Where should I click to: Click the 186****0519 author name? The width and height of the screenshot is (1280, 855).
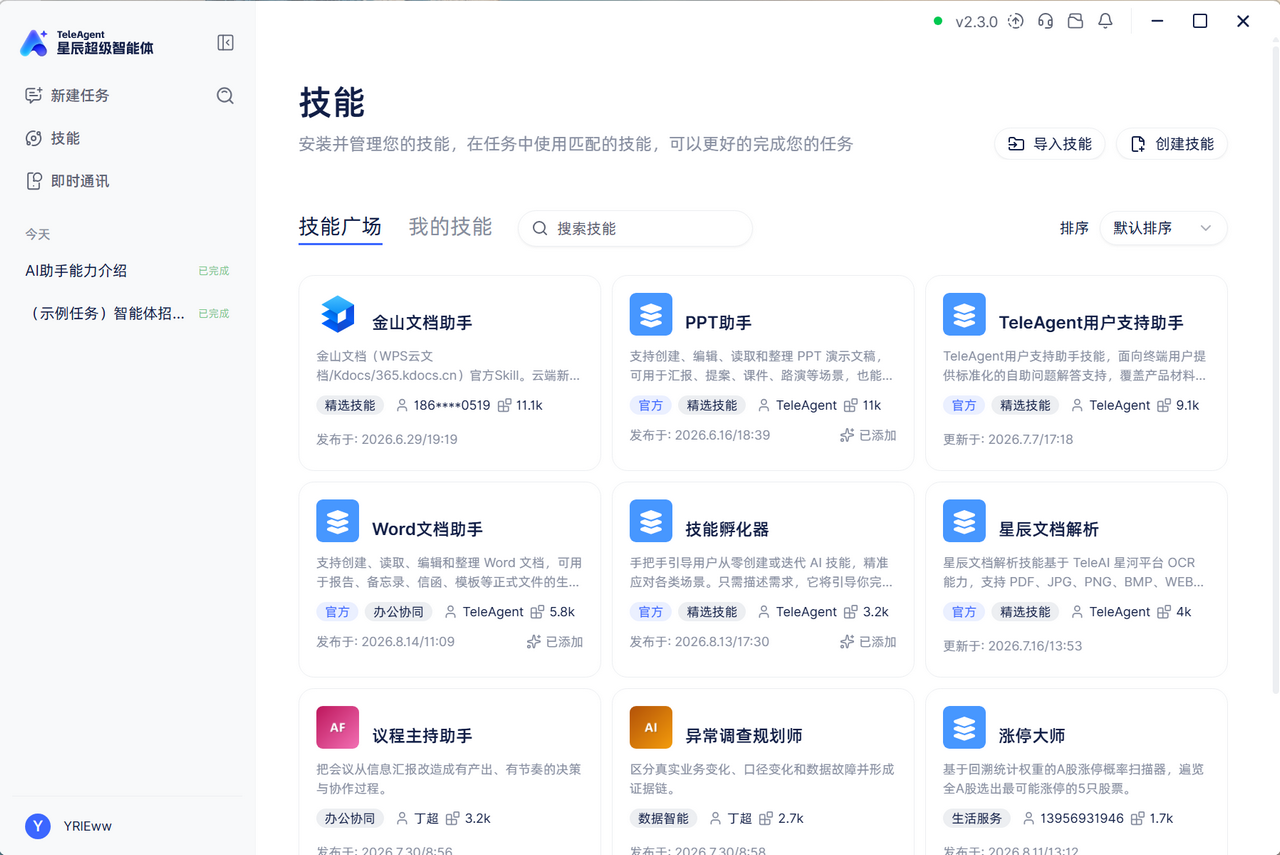[x=452, y=405]
